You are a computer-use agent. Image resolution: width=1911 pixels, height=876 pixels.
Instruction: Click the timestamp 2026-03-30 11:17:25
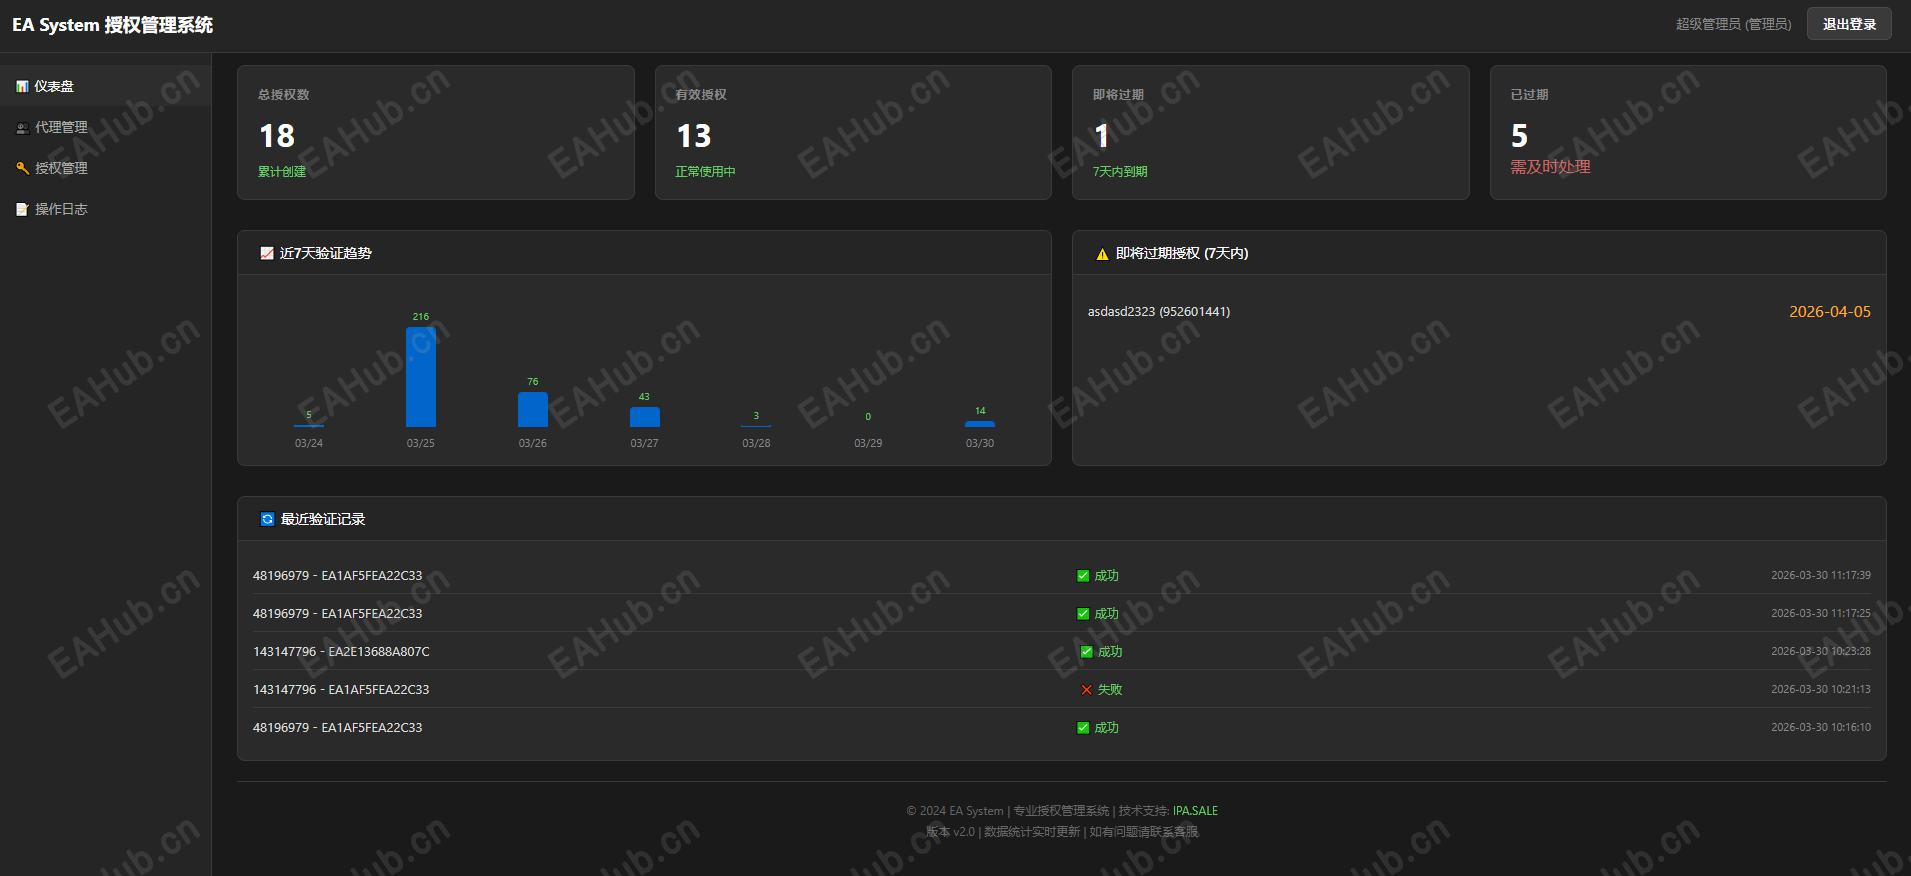(1821, 614)
